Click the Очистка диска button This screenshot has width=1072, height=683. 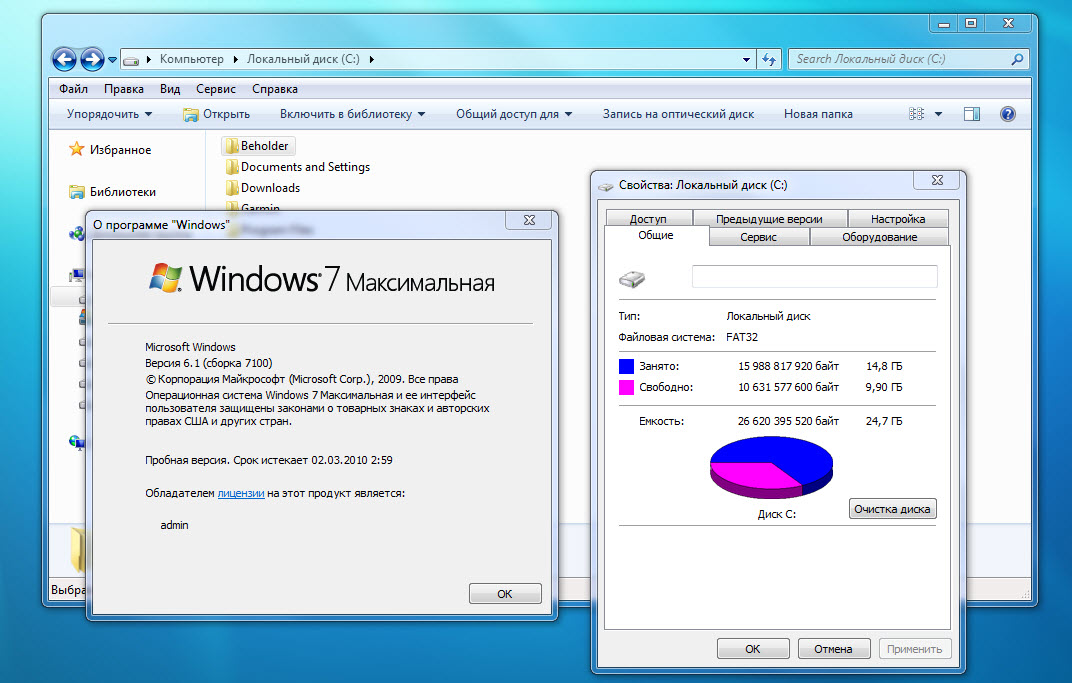[x=892, y=509]
